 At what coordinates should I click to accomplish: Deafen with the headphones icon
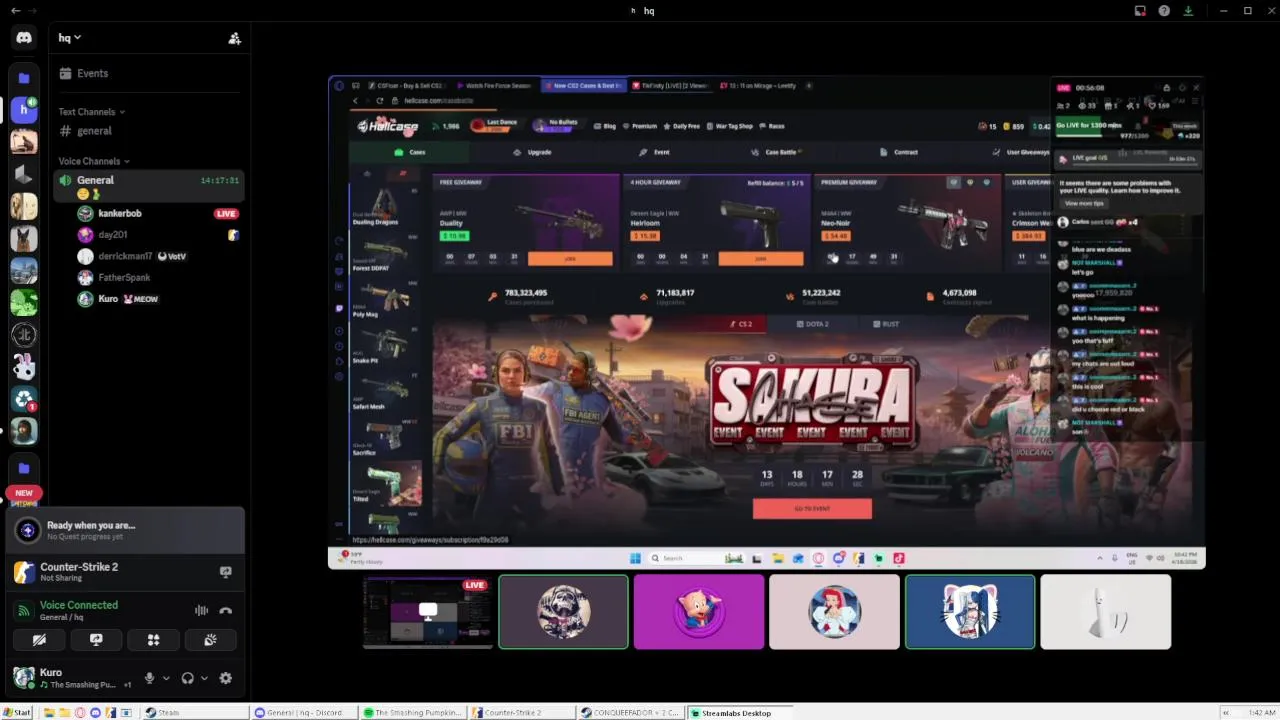[187, 678]
